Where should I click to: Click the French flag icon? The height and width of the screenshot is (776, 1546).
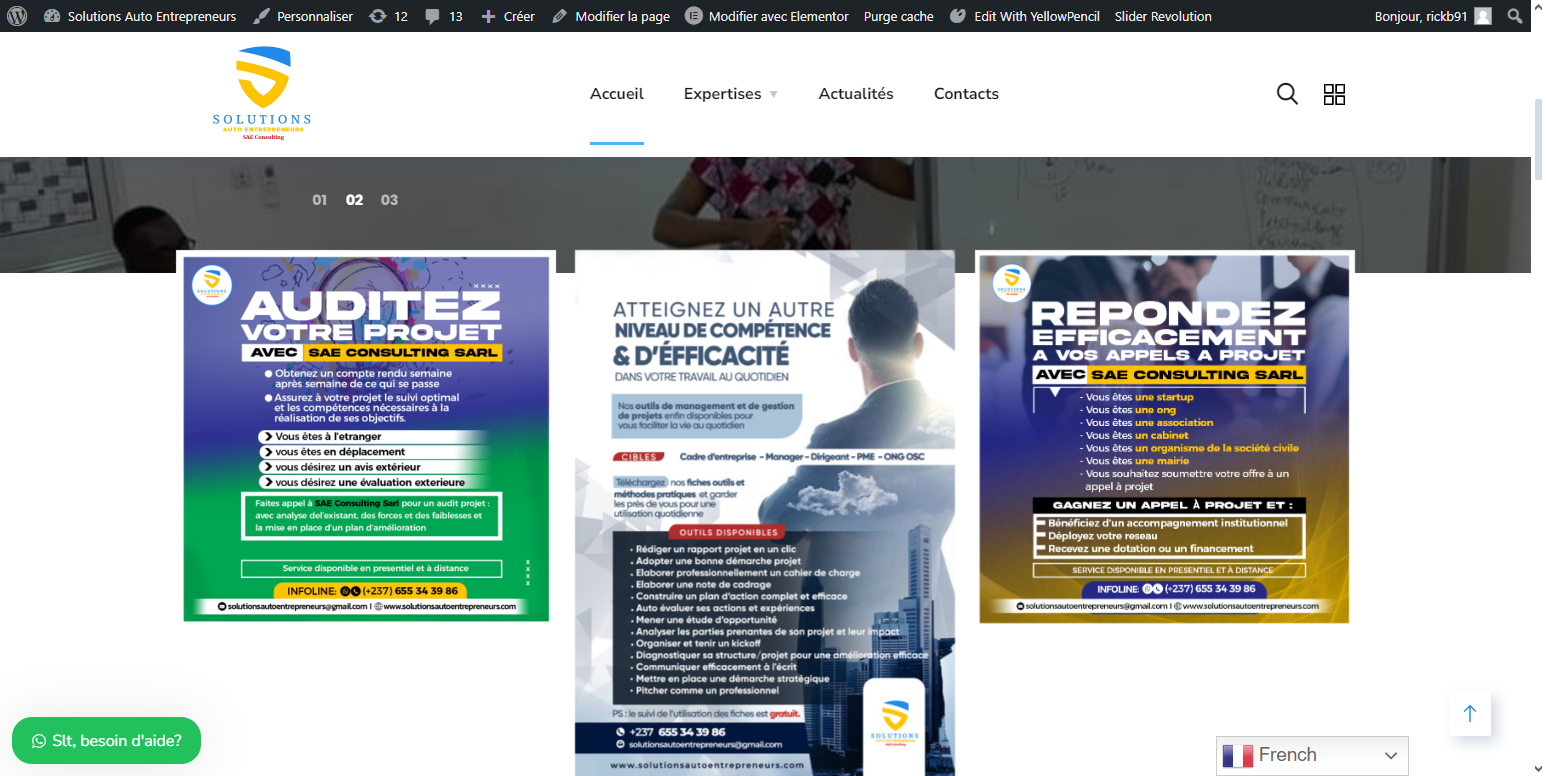(1238, 756)
